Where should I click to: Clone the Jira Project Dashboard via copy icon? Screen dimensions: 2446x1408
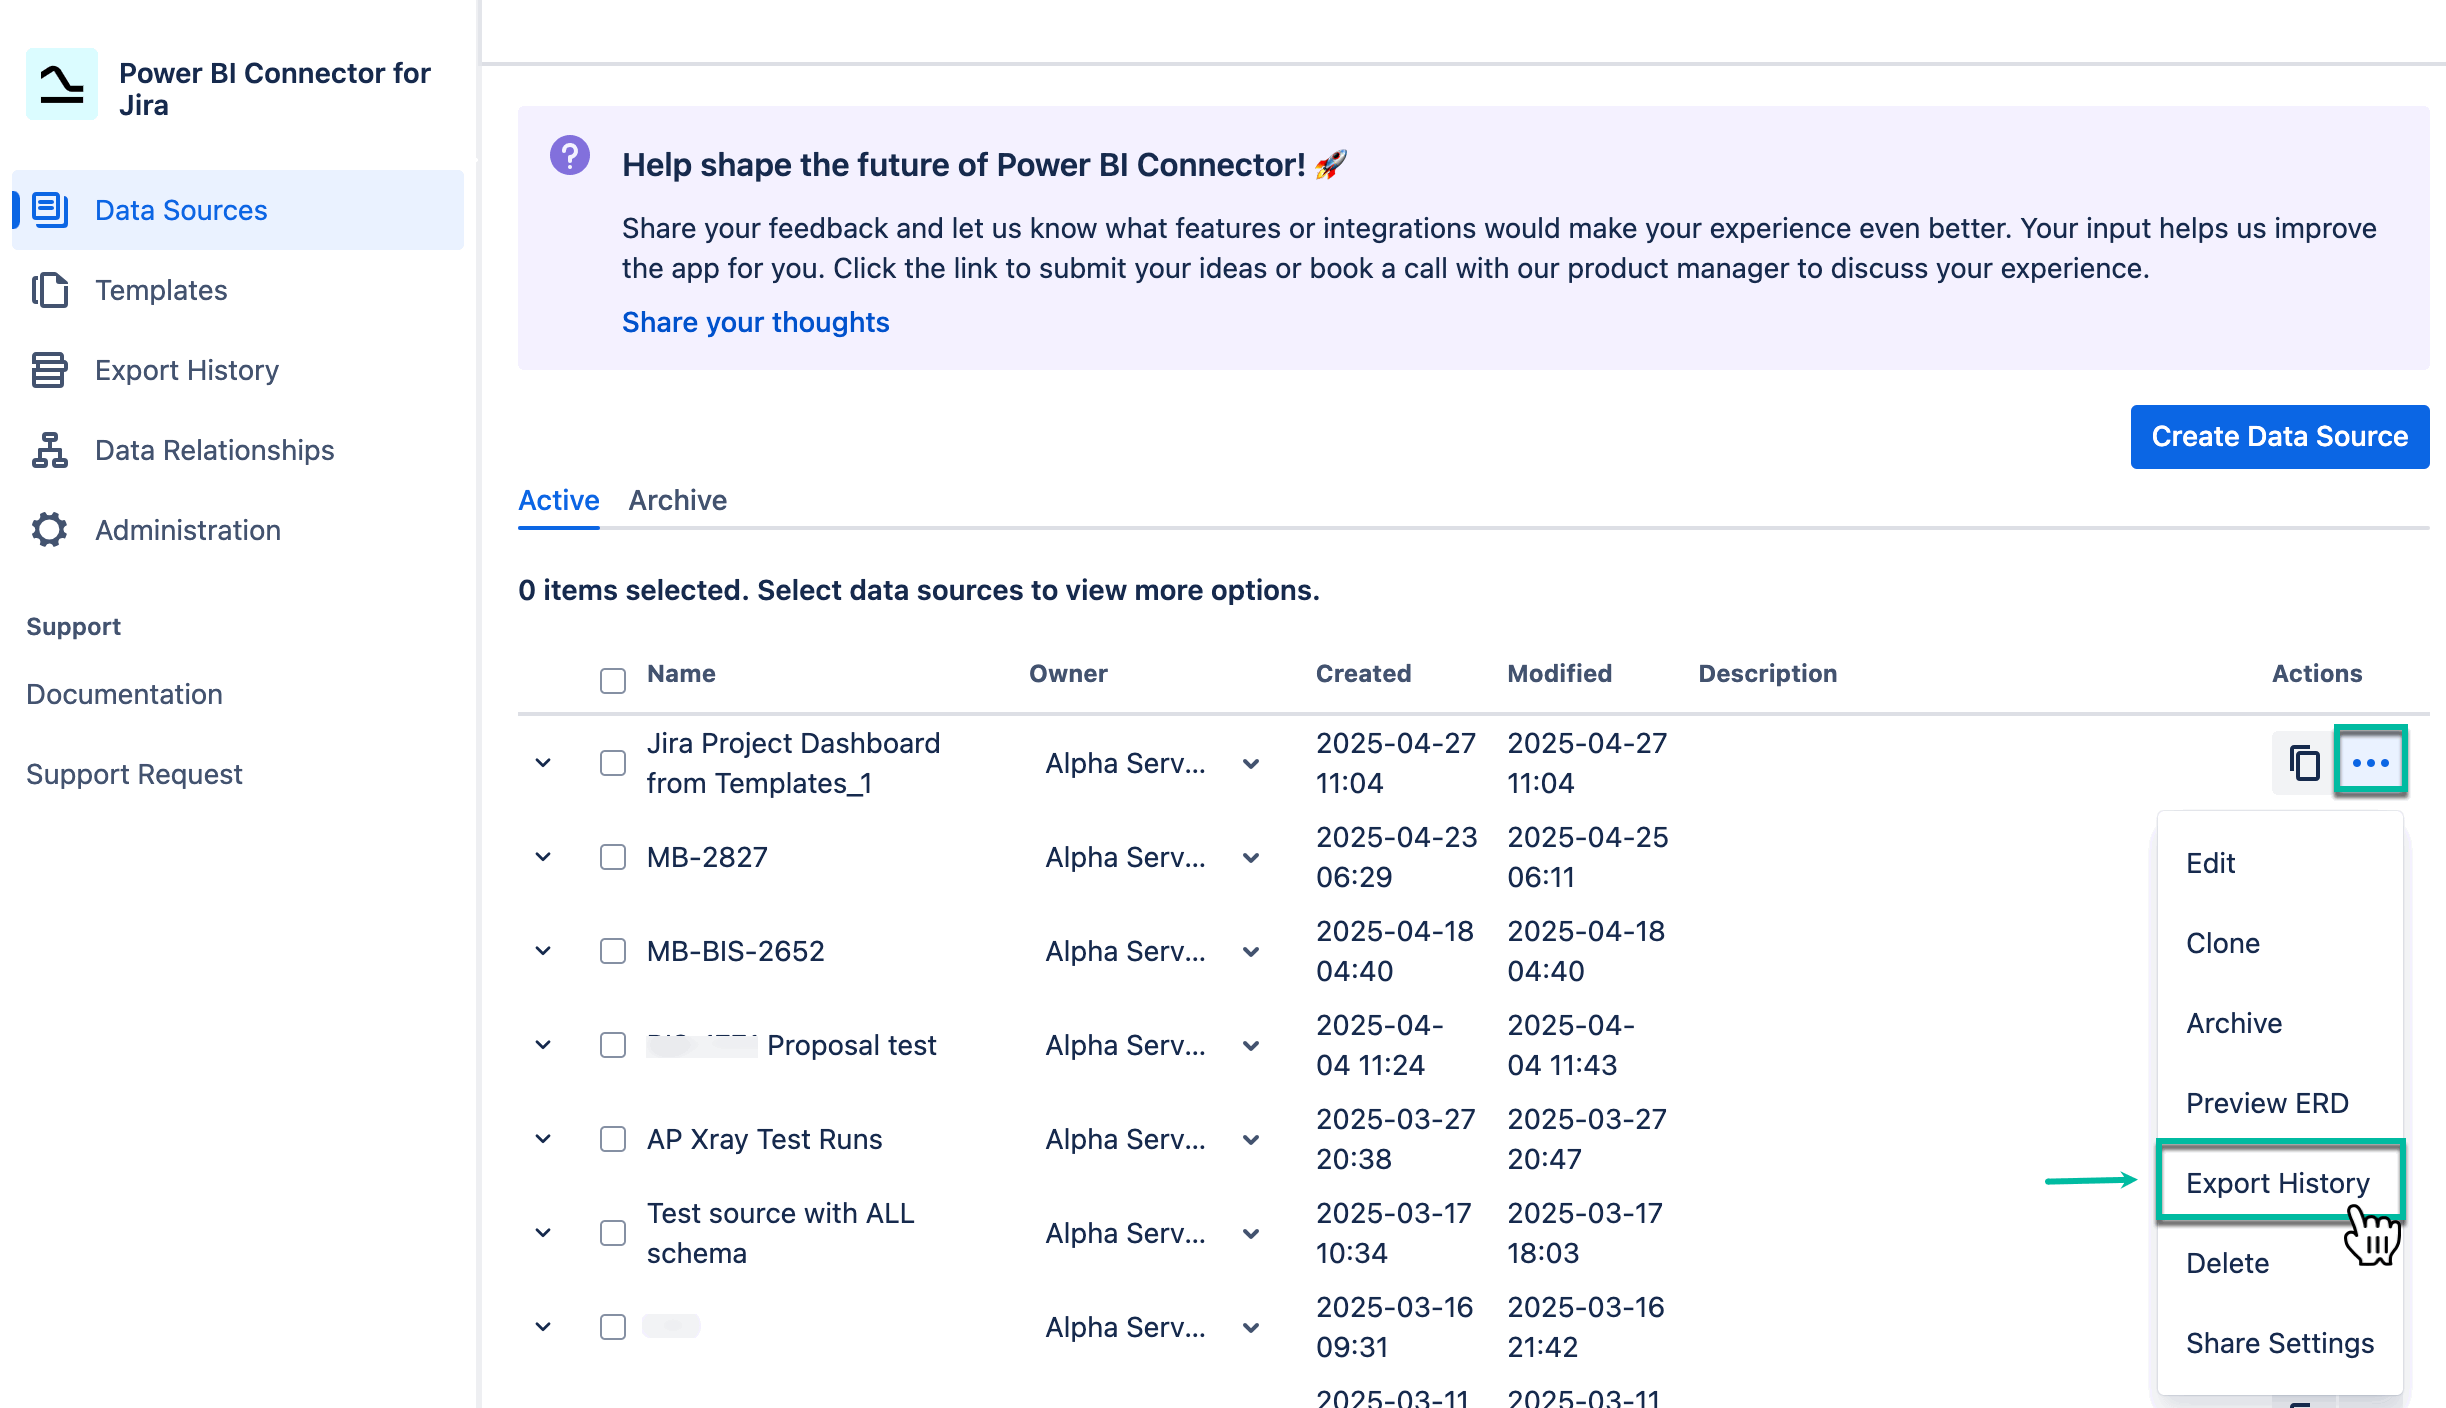point(2303,762)
